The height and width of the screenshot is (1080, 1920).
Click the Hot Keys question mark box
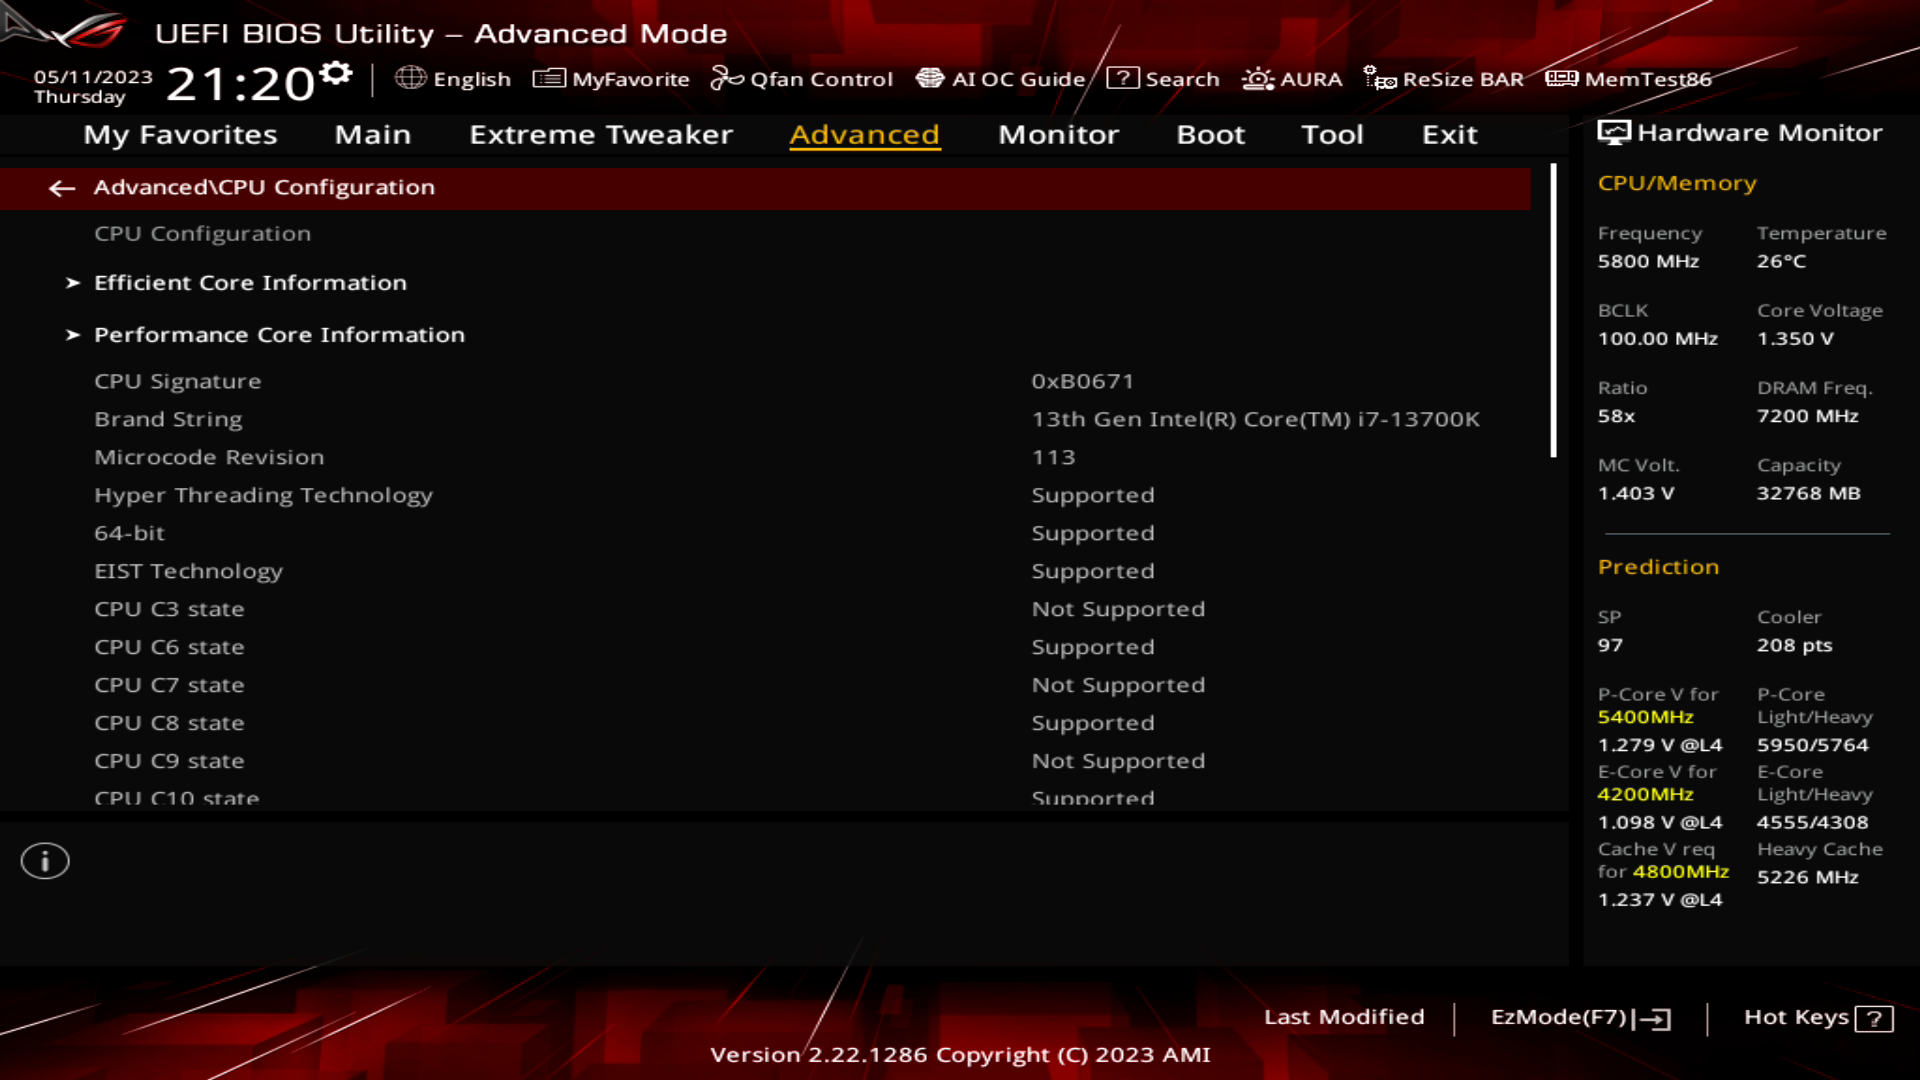(x=1874, y=1019)
